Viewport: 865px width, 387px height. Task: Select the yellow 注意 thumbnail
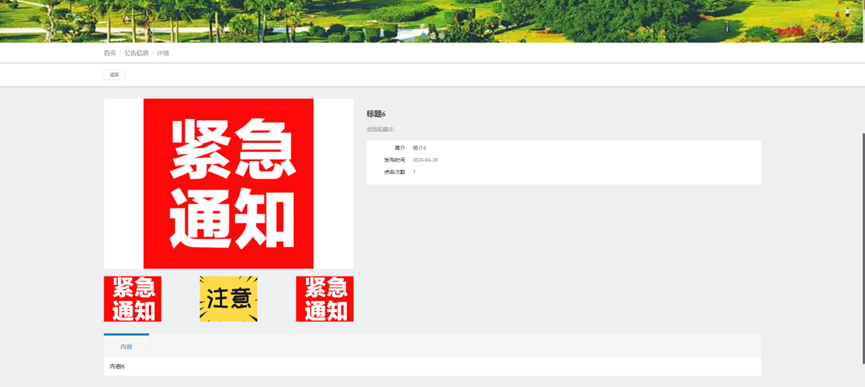[x=228, y=299]
